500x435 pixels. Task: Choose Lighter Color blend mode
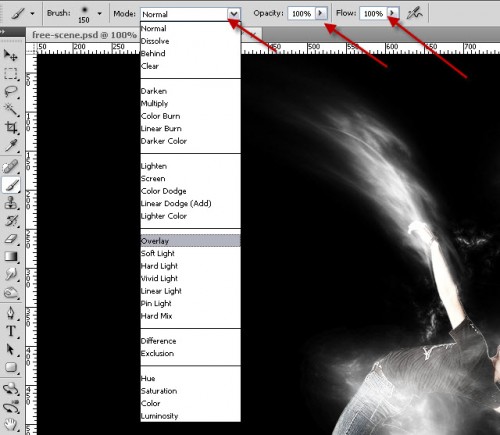[x=190, y=216]
